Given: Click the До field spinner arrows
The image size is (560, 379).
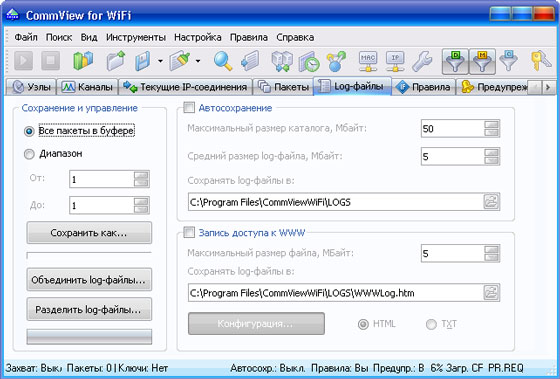Looking at the screenshot, I should point(141,205).
